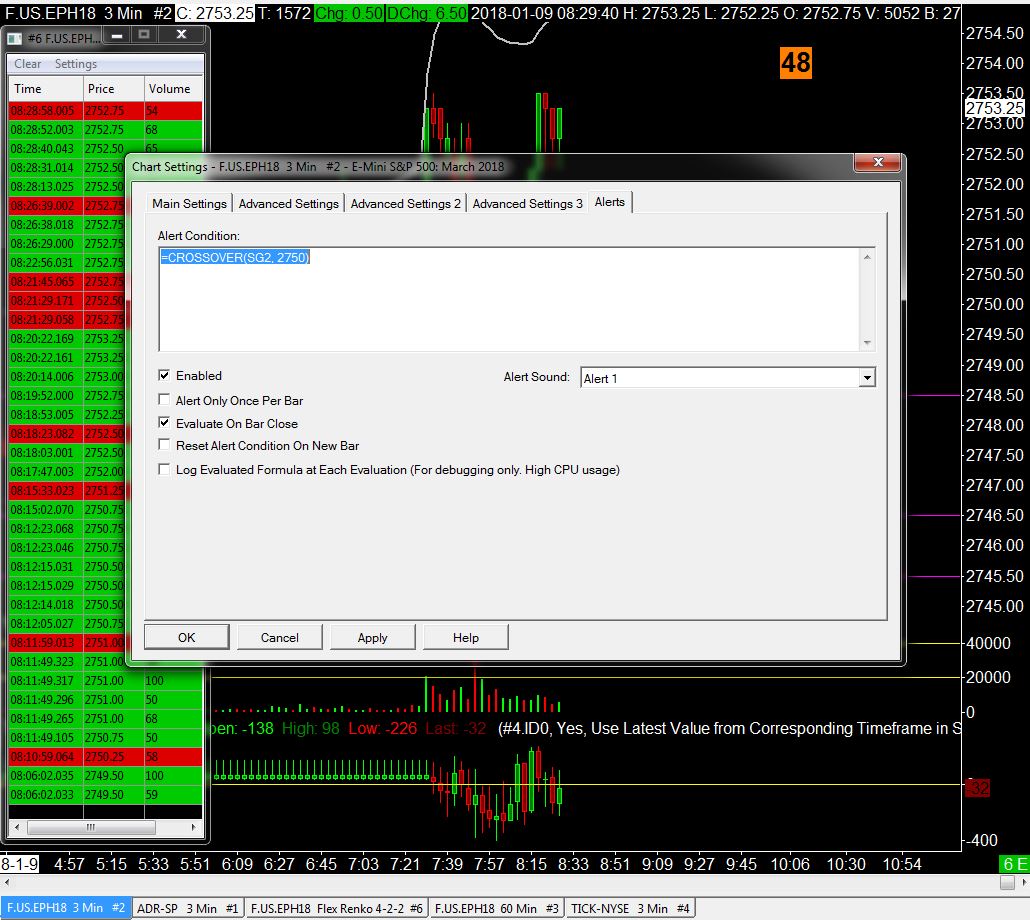Click the chart scrollbar thumb at right end
This screenshot has width=1030, height=920.
pyautogui.click(x=1007, y=883)
